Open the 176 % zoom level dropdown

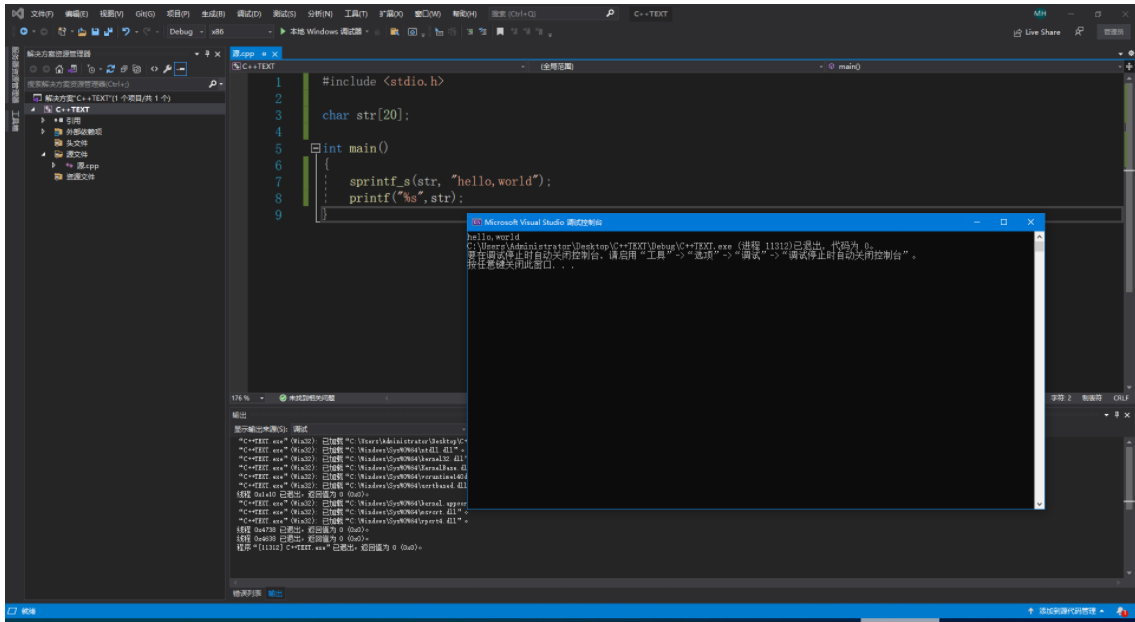point(248,398)
